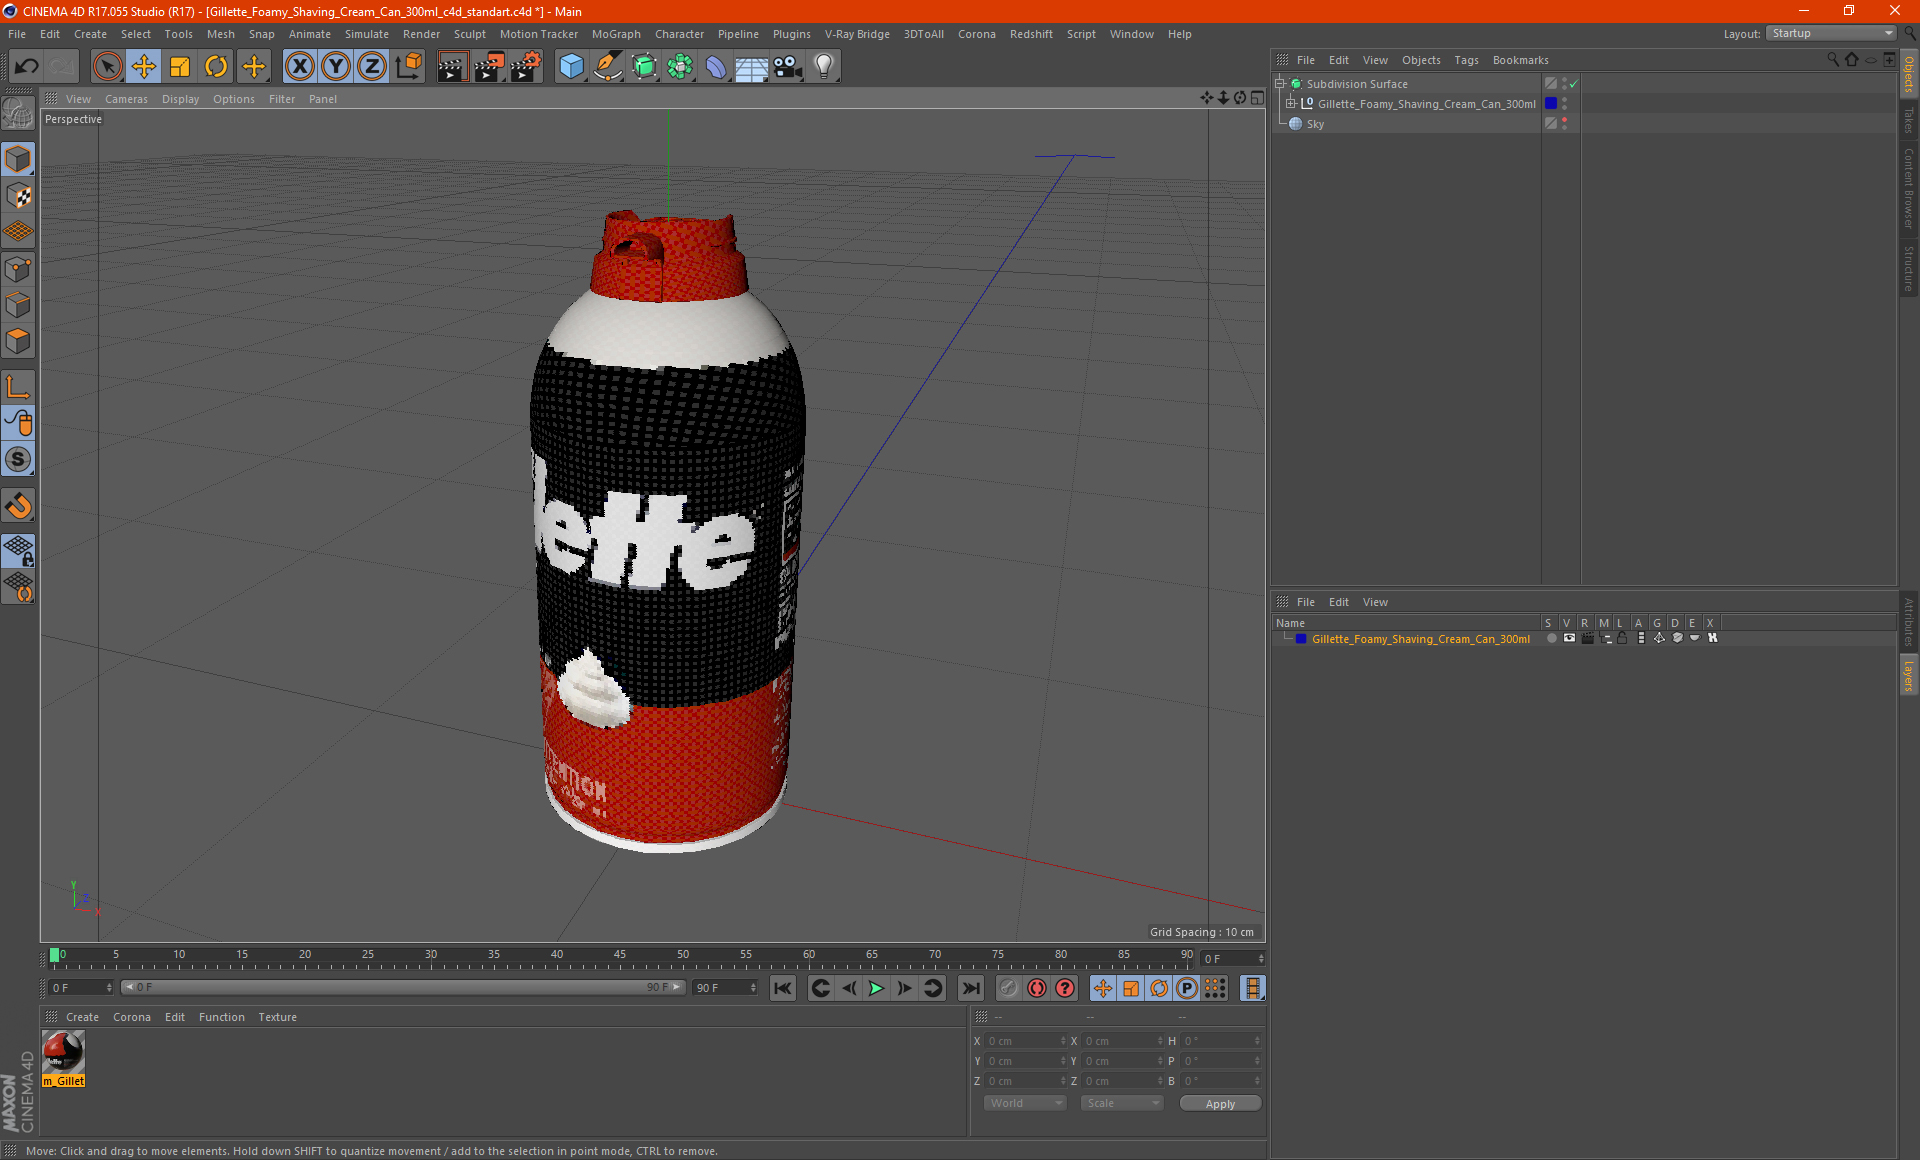
Task: Click Render View clapperboard icon
Action: pos(452,67)
